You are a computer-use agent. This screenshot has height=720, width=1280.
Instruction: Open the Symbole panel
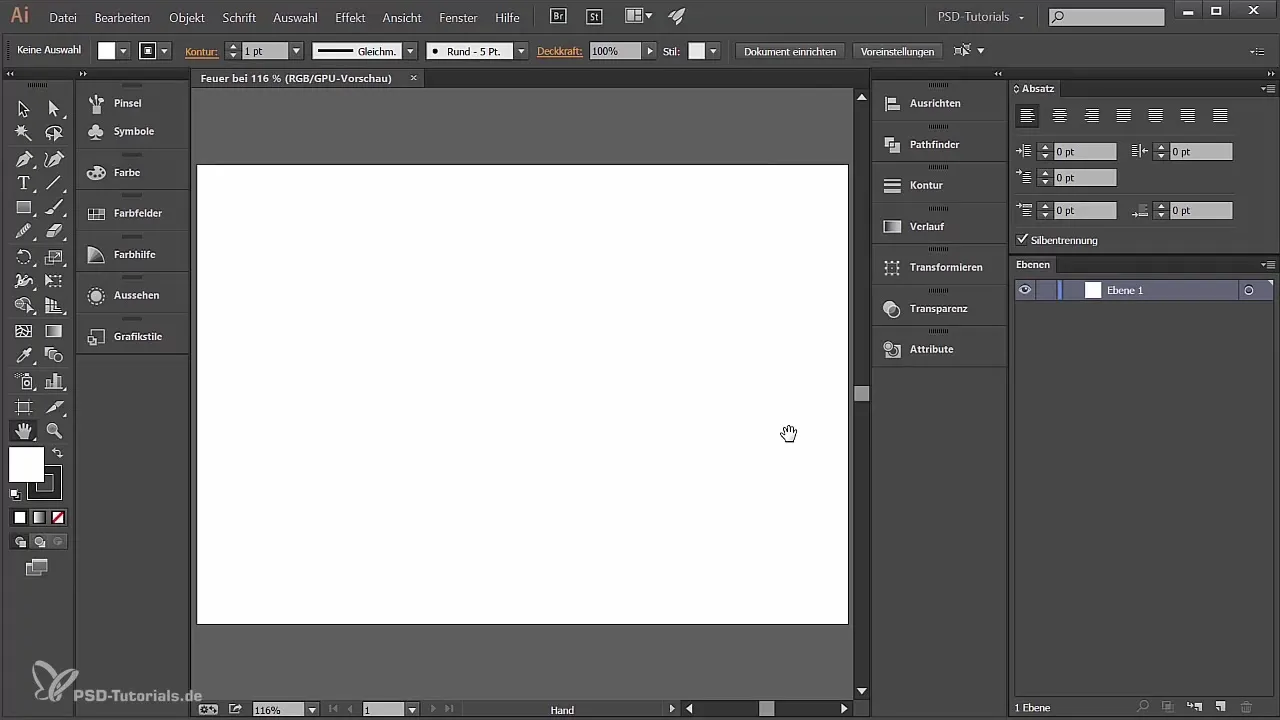[x=132, y=131]
